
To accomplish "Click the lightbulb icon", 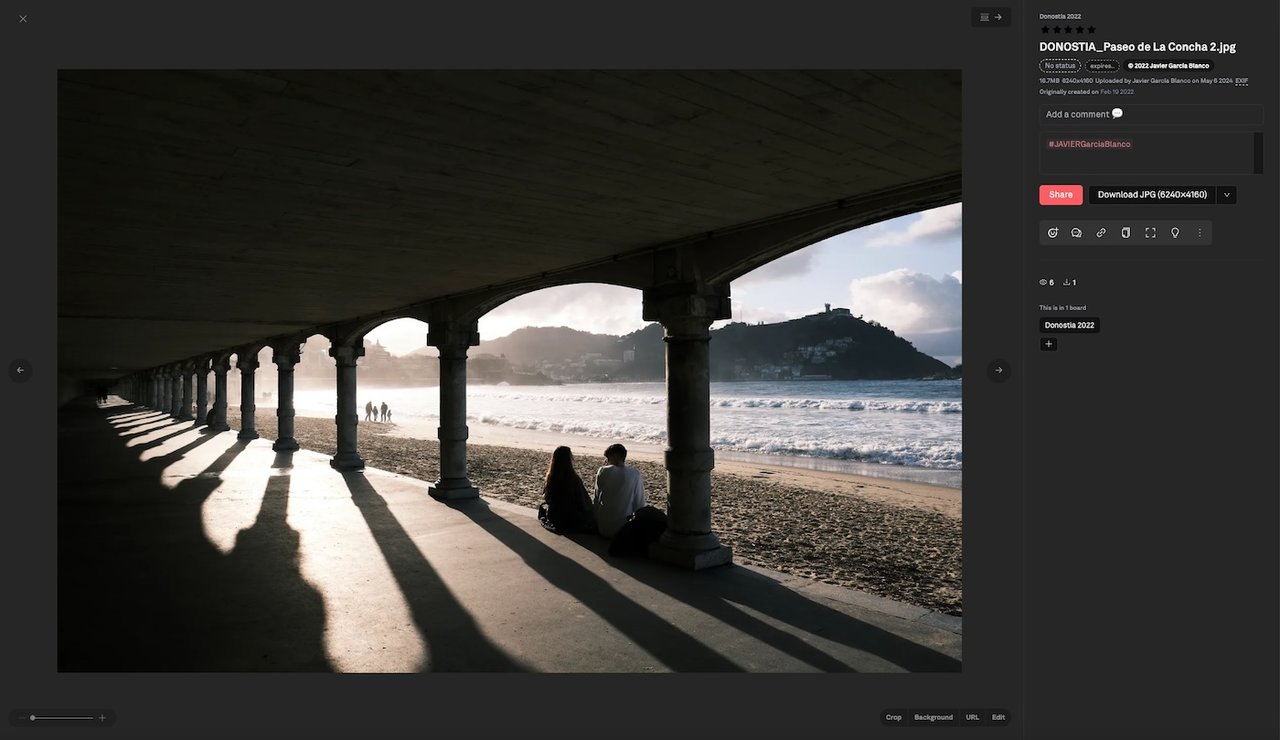I will tap(1175, 233).
